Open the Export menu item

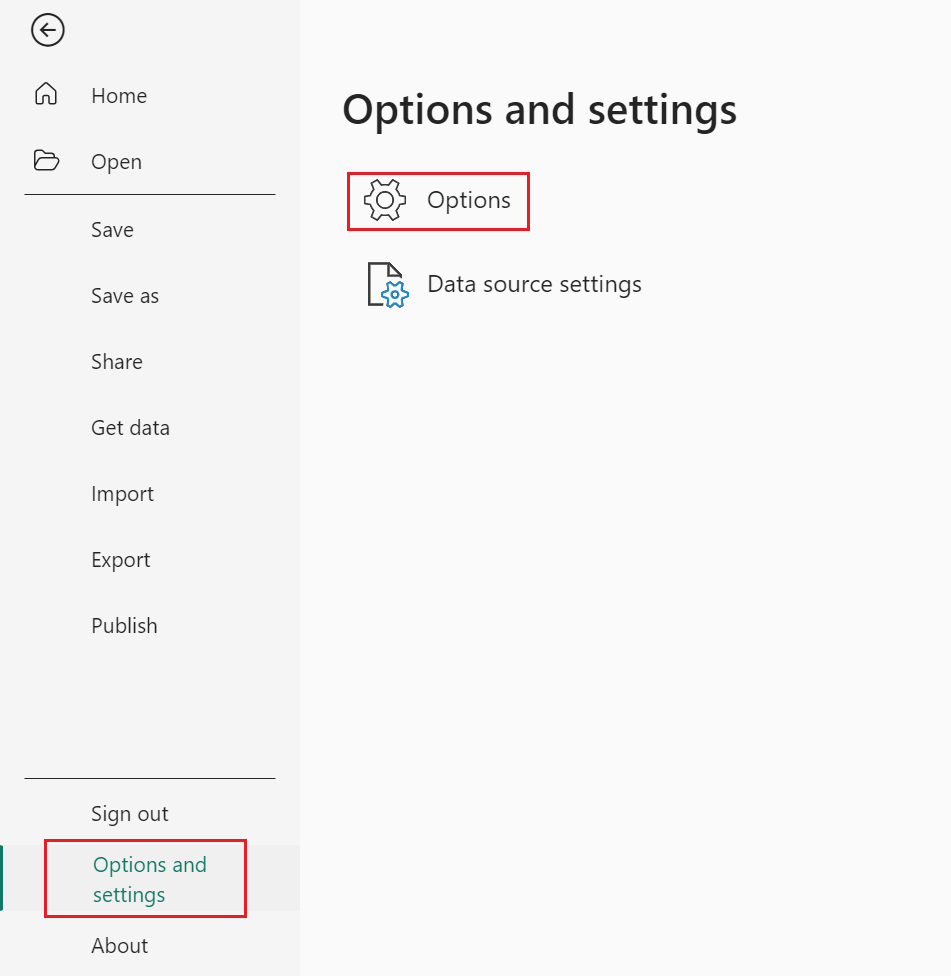(x=120, y=559)
